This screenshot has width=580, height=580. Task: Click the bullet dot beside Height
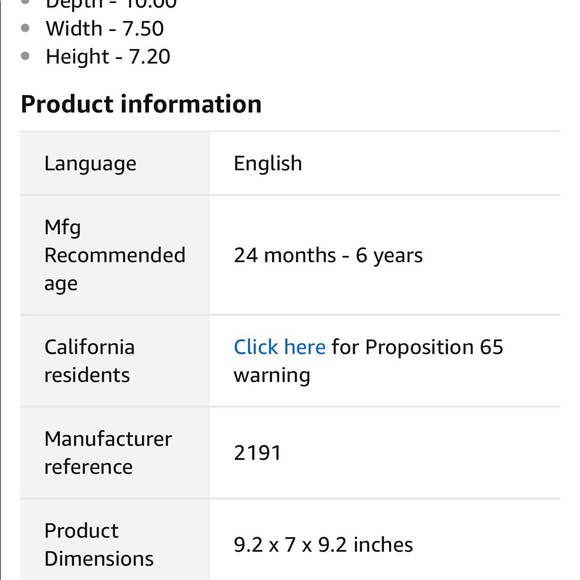[25, 56]
